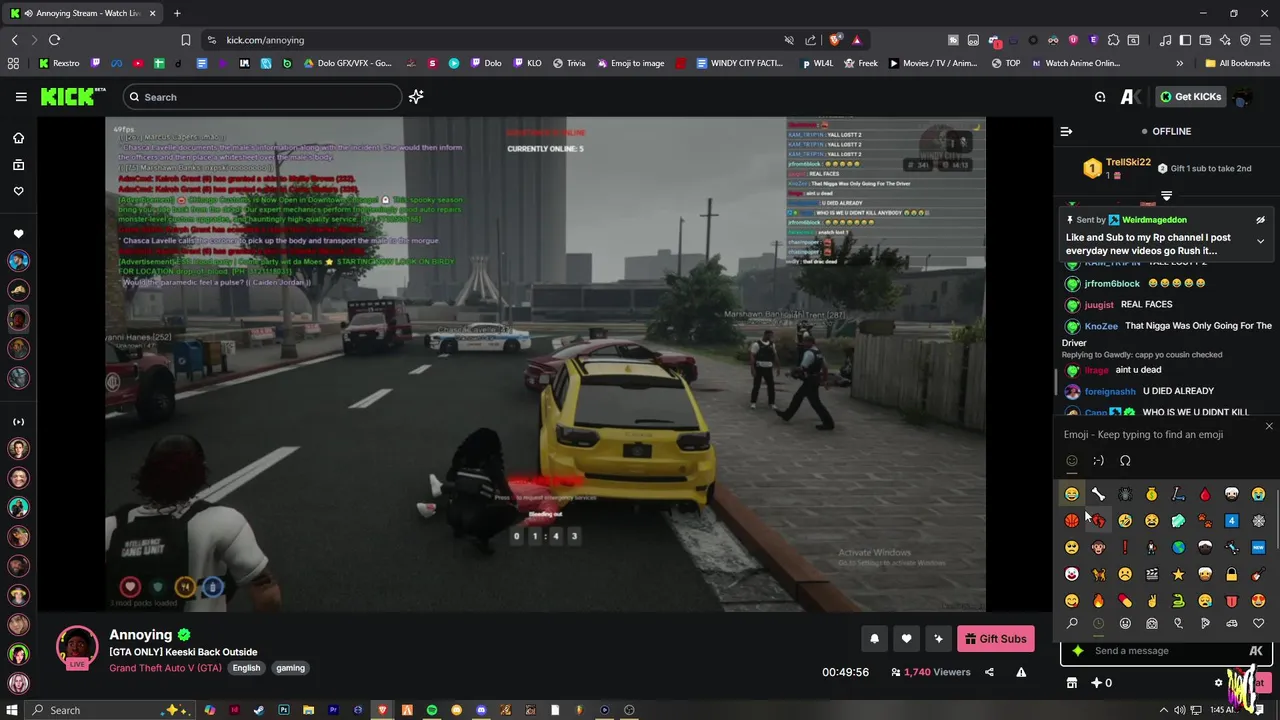Open the Annoying channel name link
Image resolution: width=1280 pixels, height=720 pixels.
141,635
